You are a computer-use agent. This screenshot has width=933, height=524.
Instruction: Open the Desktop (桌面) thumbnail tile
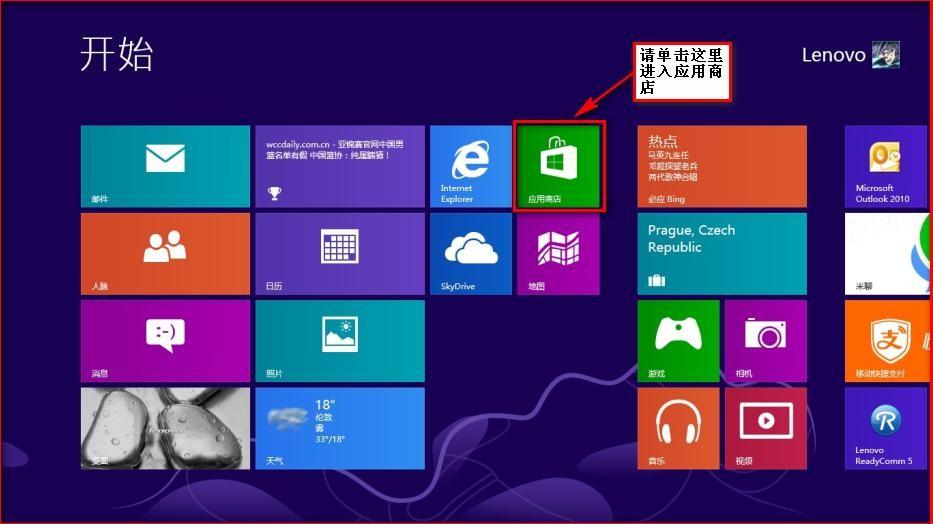point(165,428)
